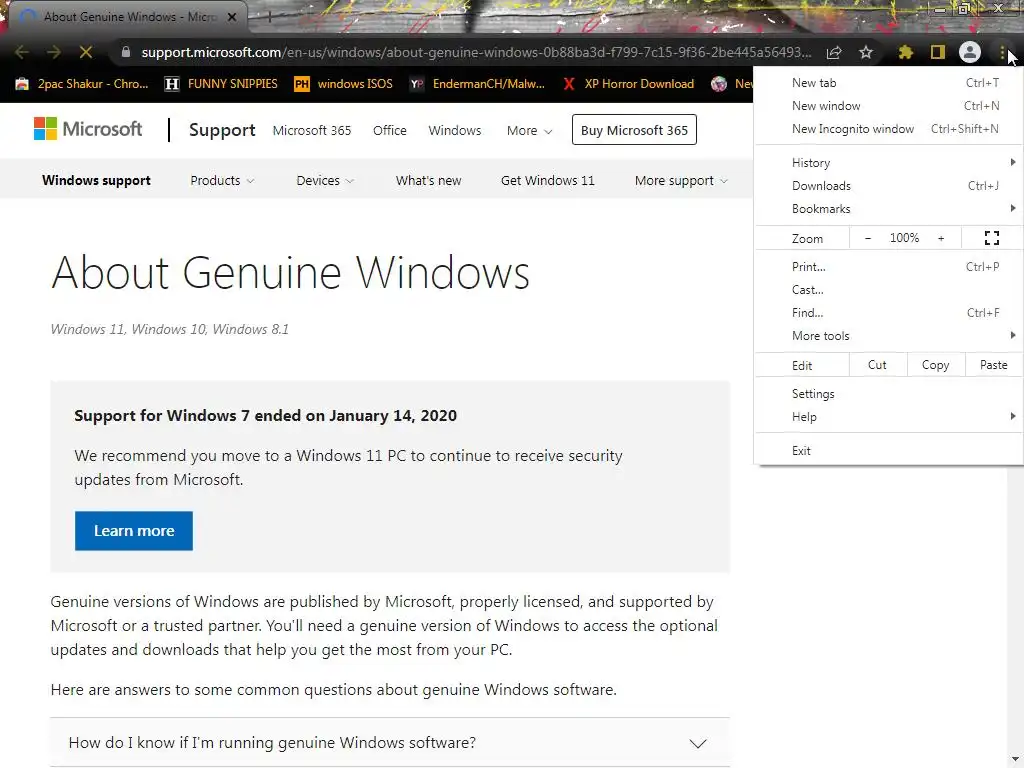Viewport: 1024px width, 768px height.
Task: Open the Help submenu
Action: point(889,417)
